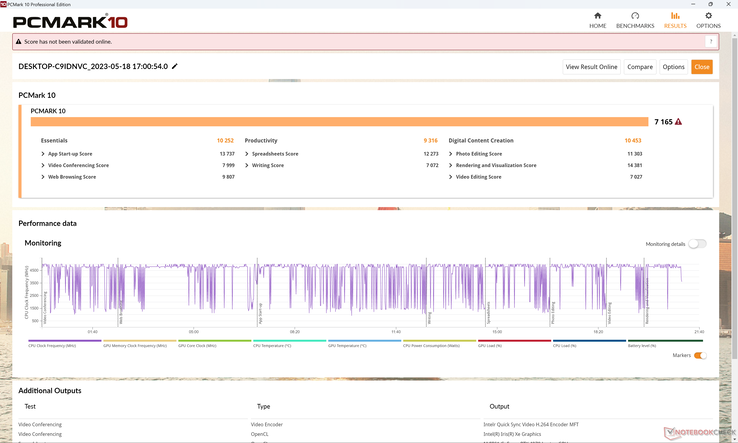
Task: Click the Test column header
Action: point(30,406)
